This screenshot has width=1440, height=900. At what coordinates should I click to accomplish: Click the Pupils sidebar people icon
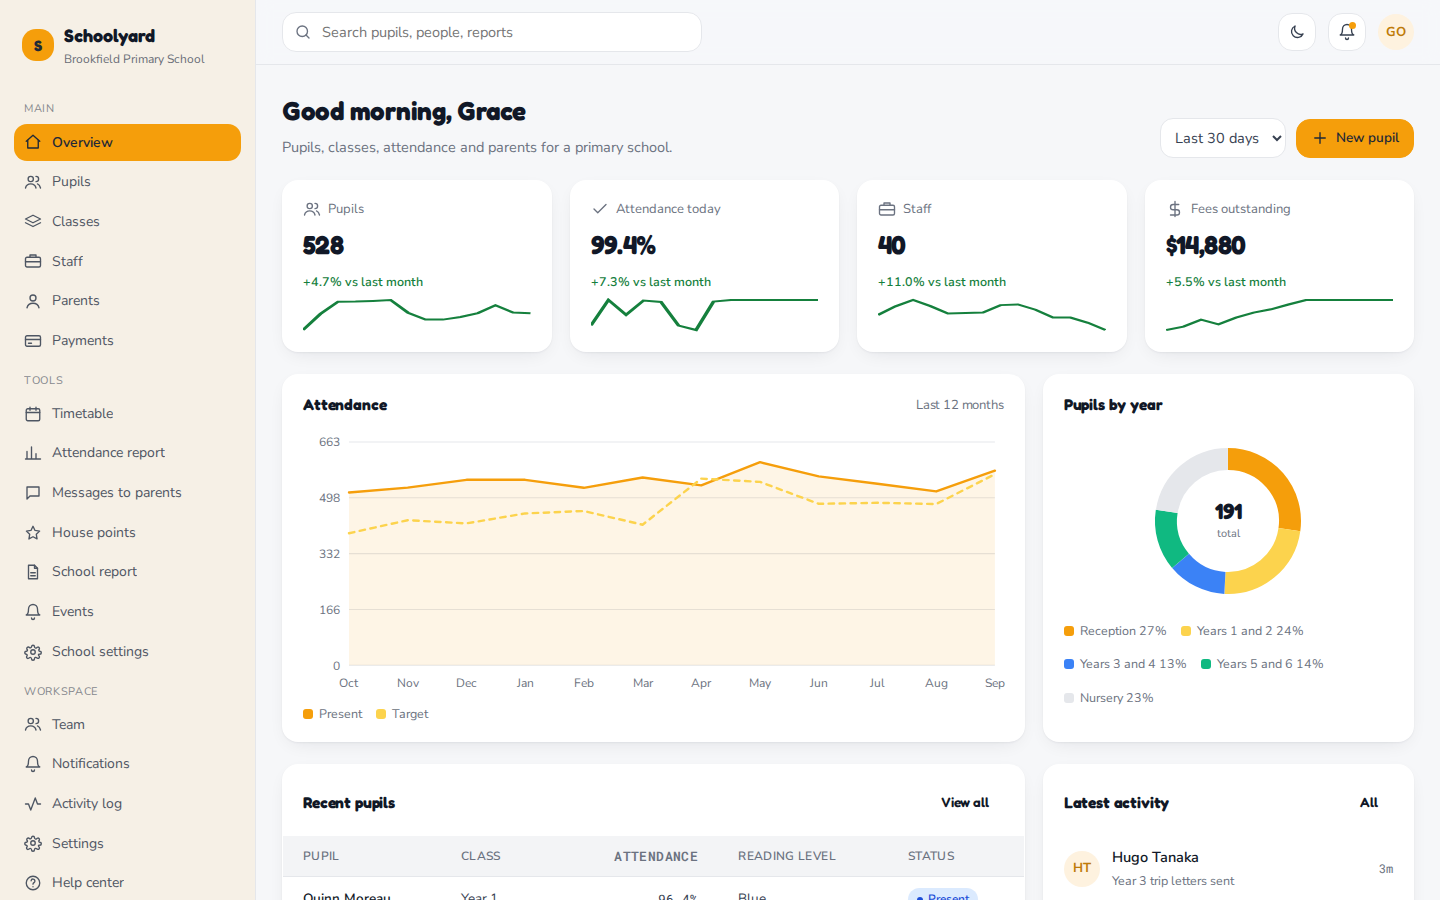[x=33, y=182]
